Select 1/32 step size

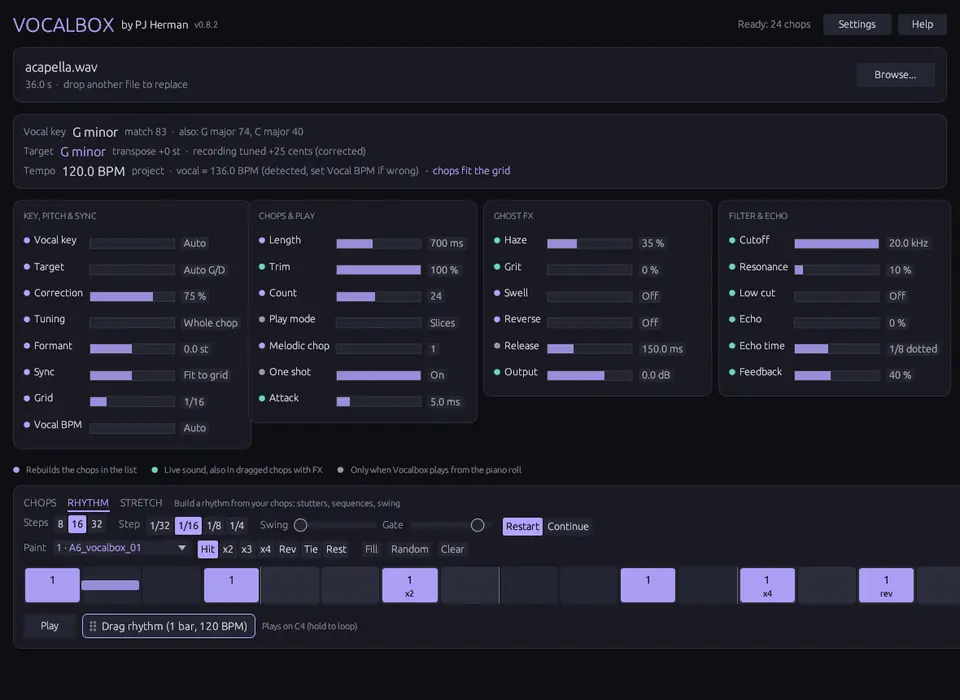click(160, 525)
